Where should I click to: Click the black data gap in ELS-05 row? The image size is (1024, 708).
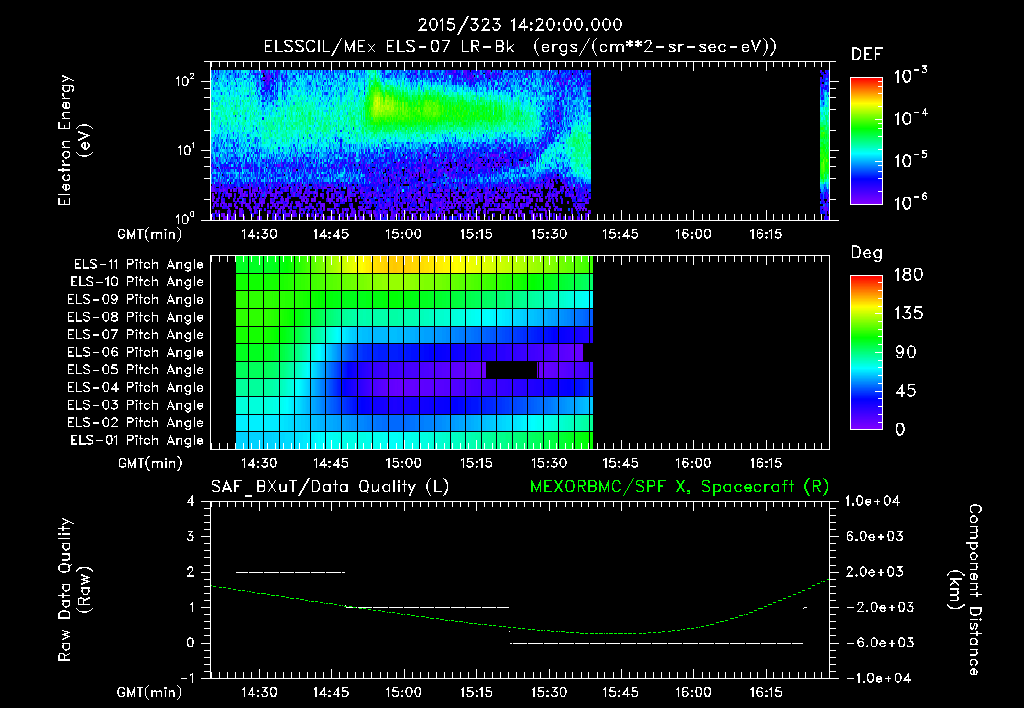click(x=511, y=370)
